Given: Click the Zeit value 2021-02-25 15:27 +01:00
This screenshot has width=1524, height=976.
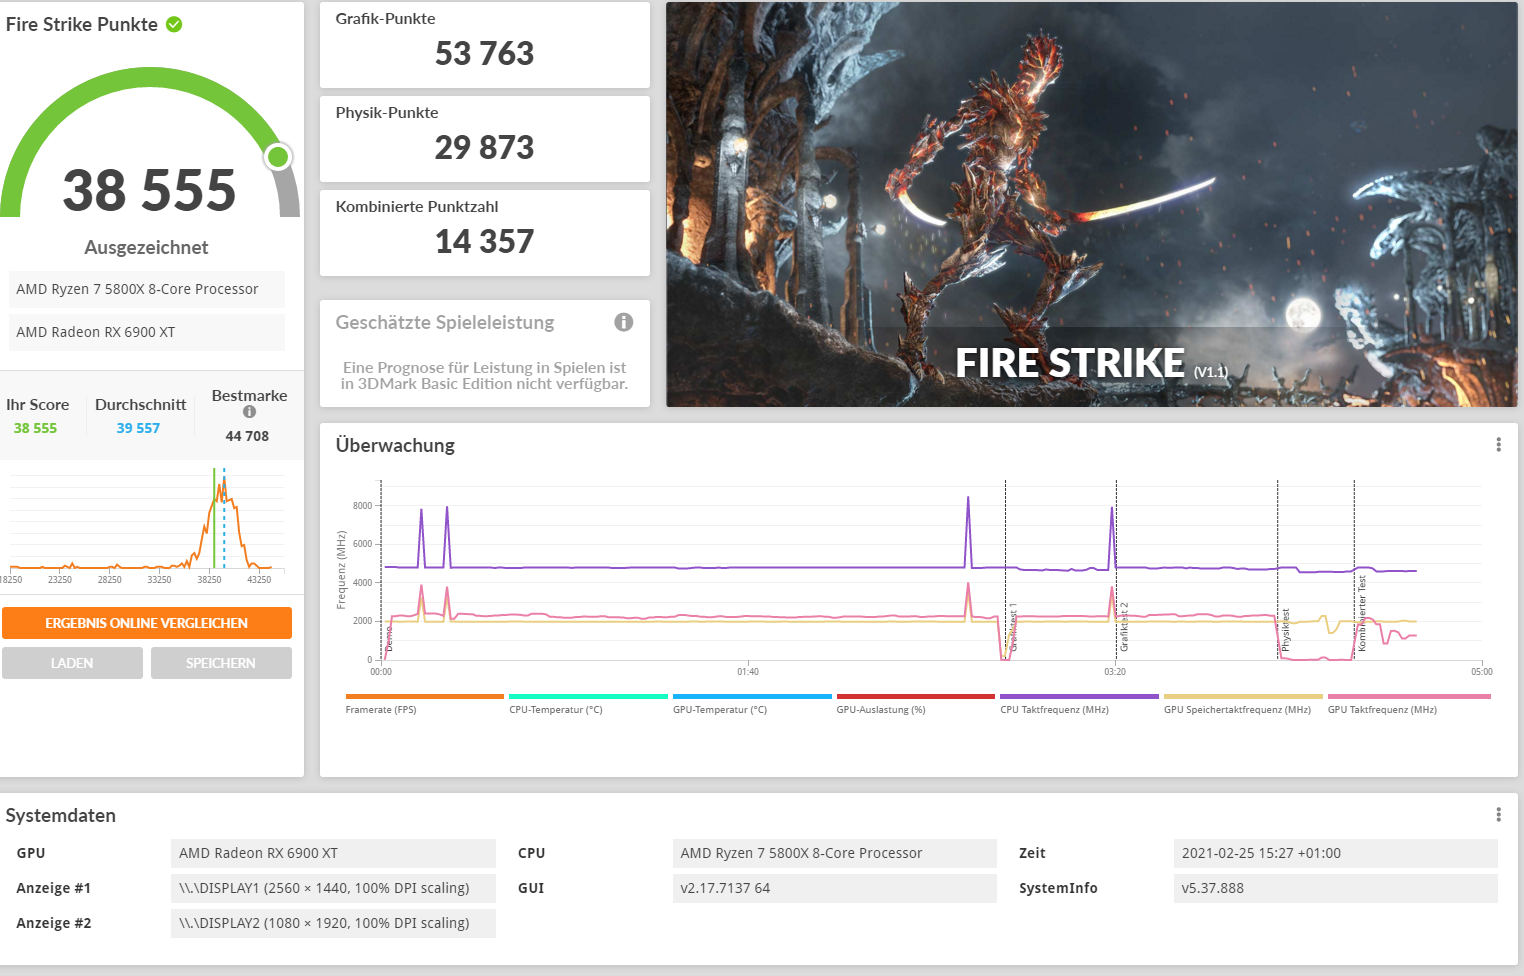Looking at the screenshot, I should pos(1336,853).
